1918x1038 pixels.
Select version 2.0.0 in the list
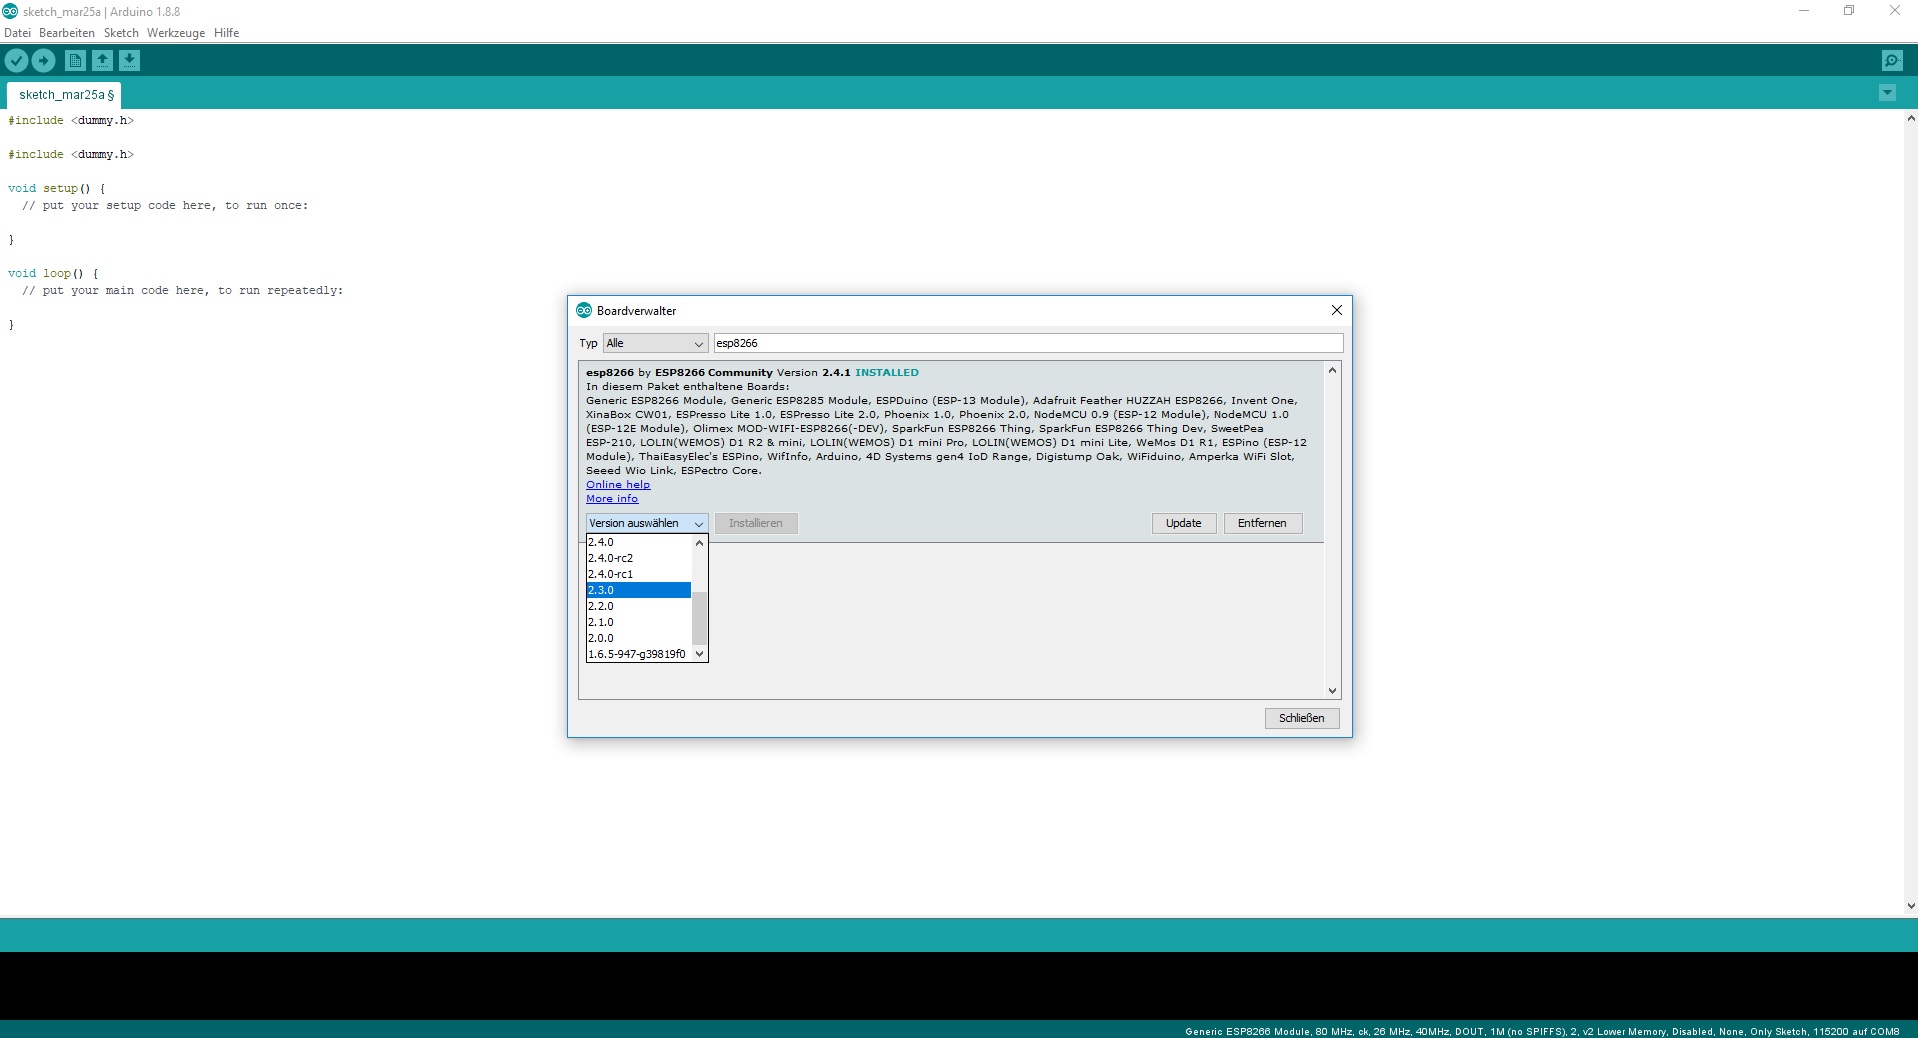click(x=638, y=638)
